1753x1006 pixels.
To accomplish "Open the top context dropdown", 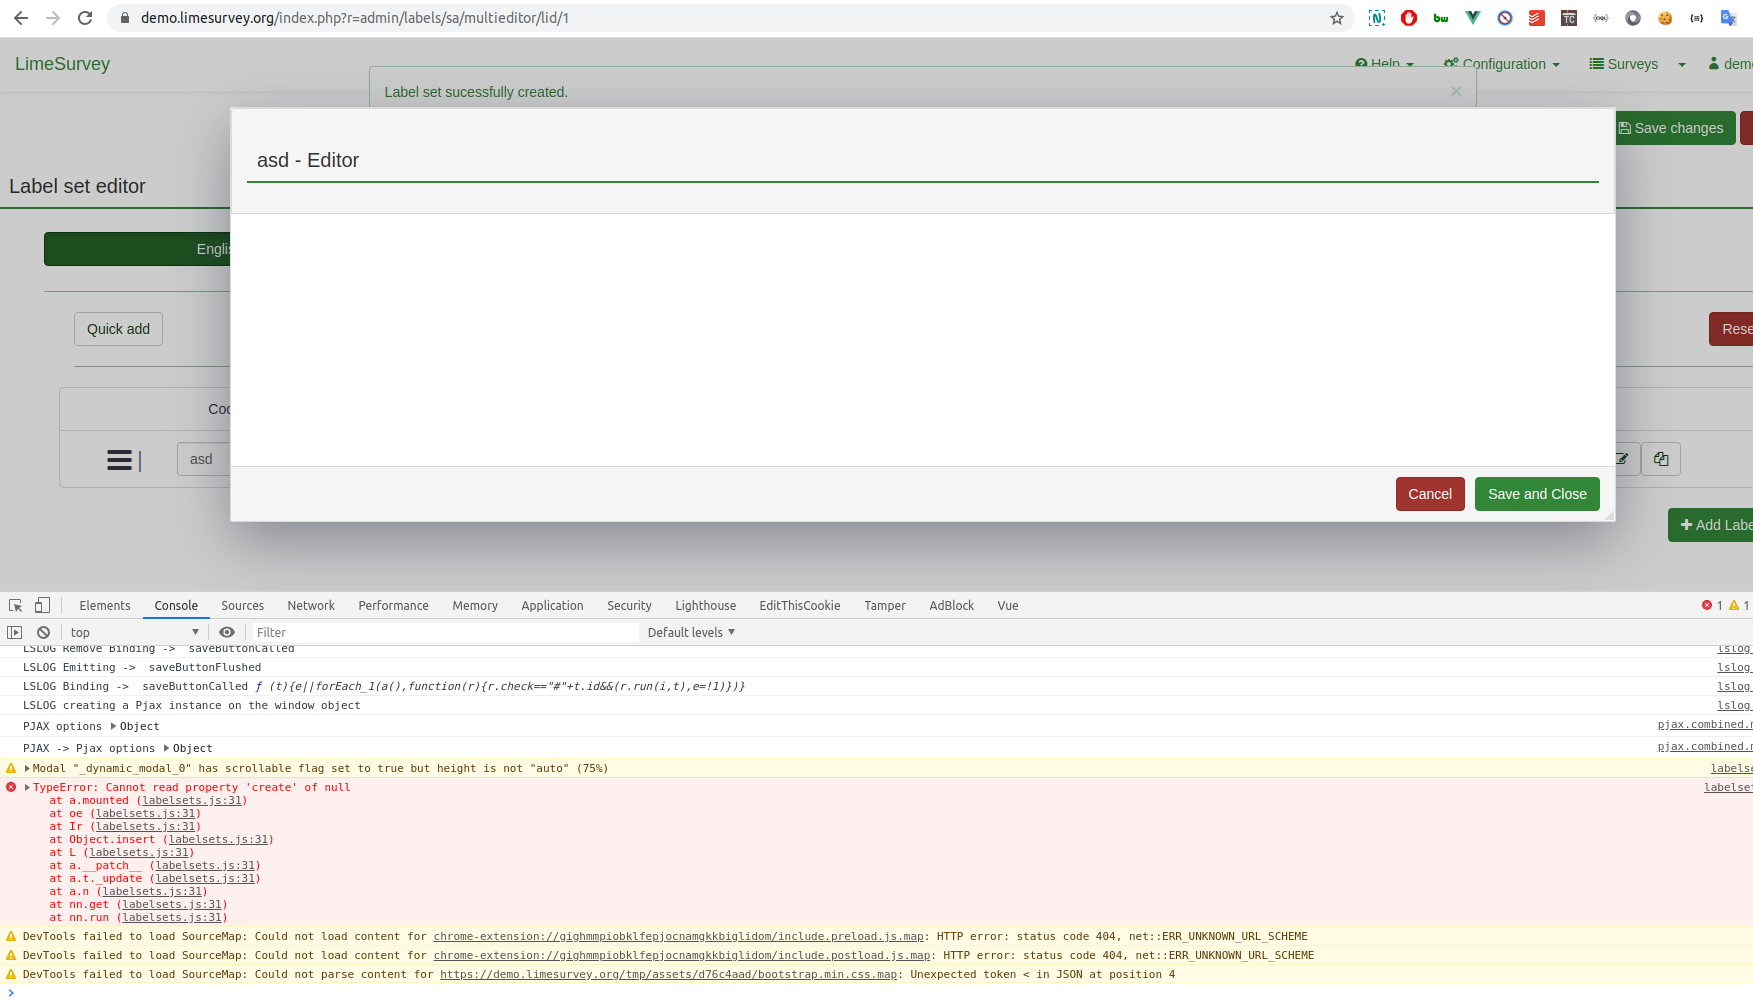I will tap(134, 633).
